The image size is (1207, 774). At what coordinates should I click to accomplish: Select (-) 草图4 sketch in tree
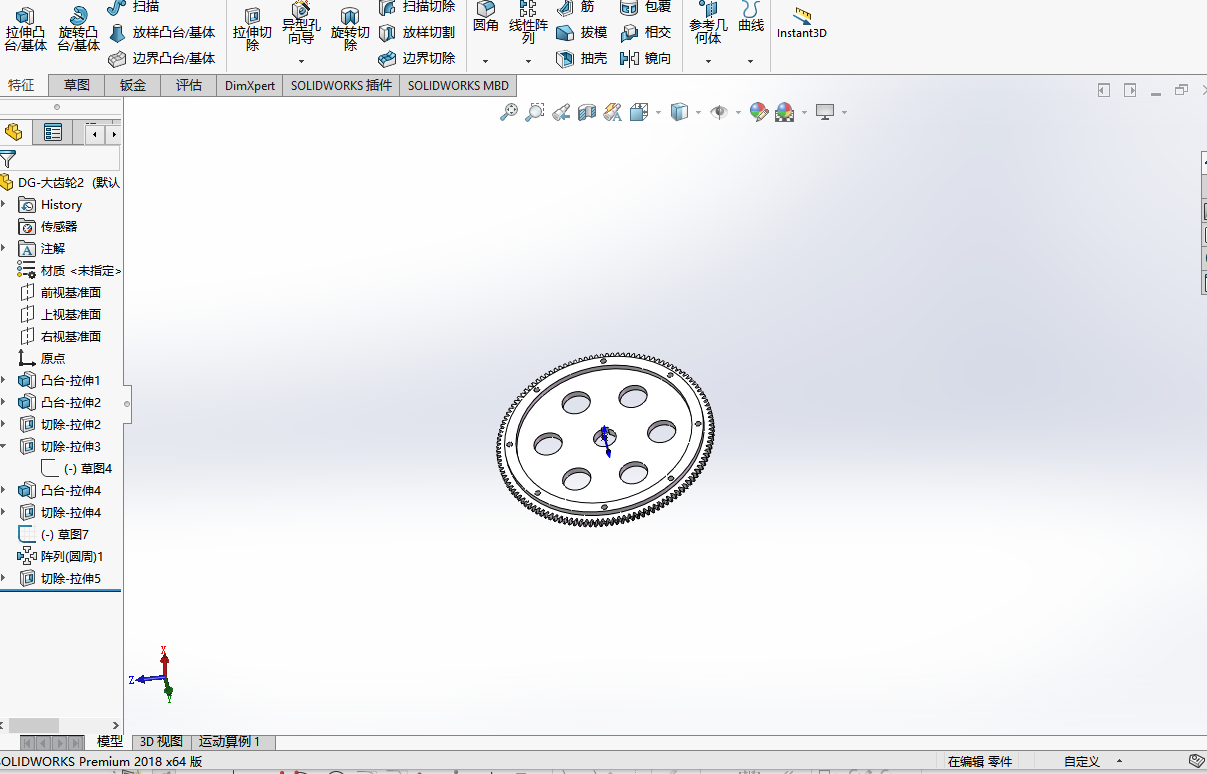77,469
